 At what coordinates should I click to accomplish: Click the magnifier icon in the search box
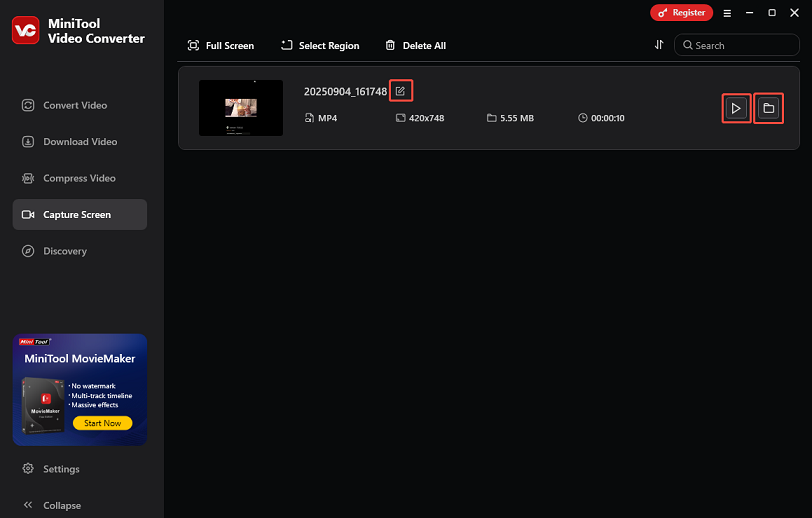click(x=687, y=45)
